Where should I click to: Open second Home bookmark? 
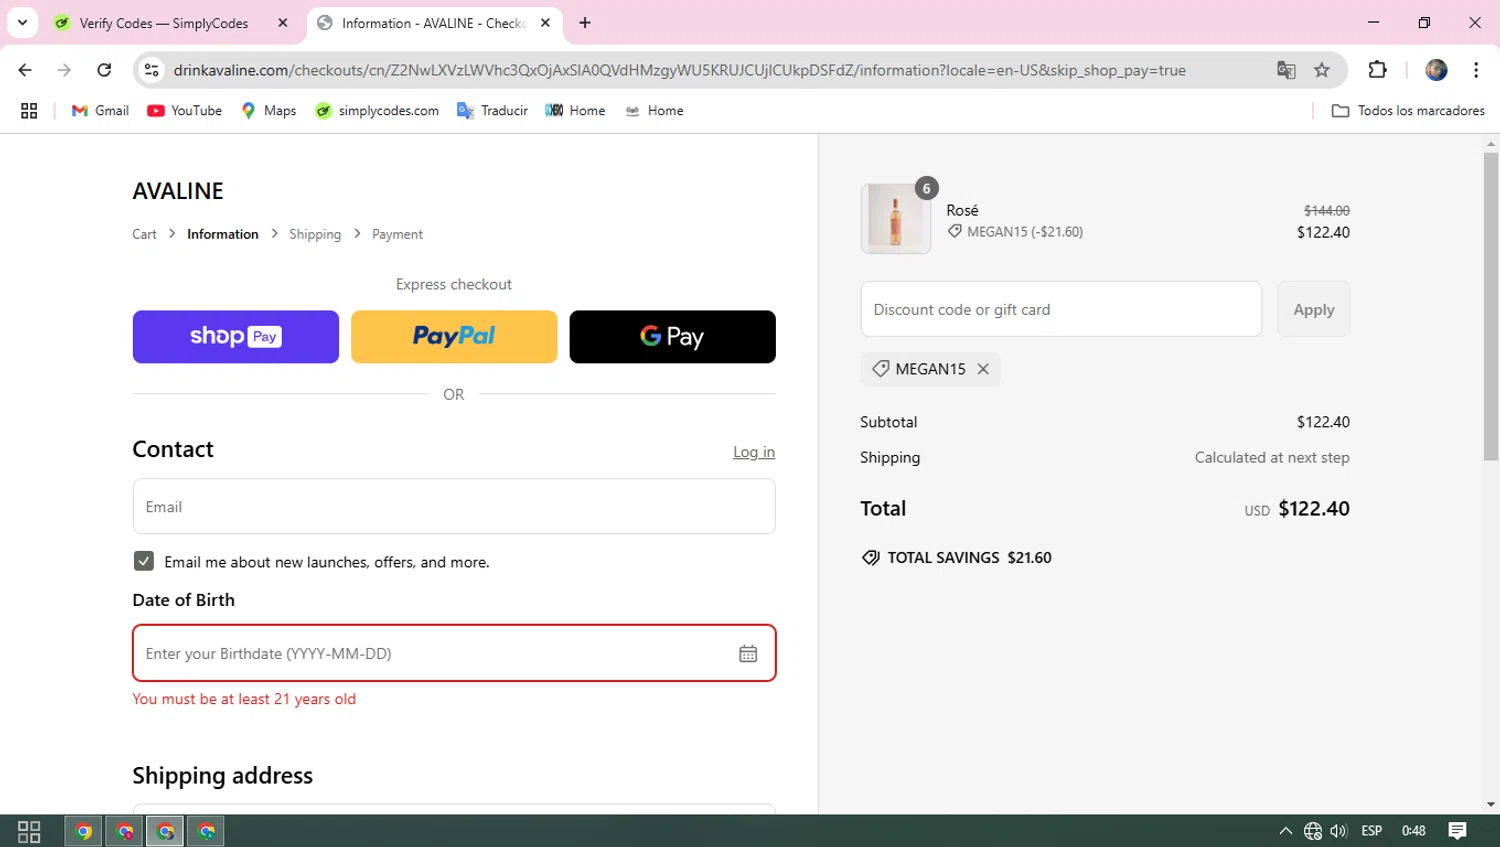point(654,111)
